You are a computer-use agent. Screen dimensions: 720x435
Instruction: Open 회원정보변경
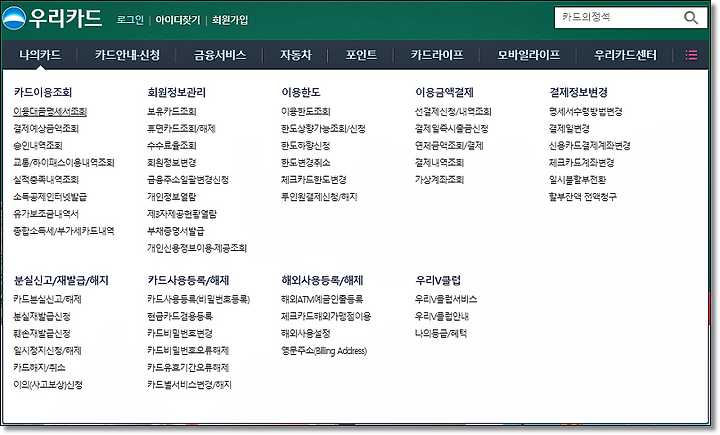coord(172,163)
